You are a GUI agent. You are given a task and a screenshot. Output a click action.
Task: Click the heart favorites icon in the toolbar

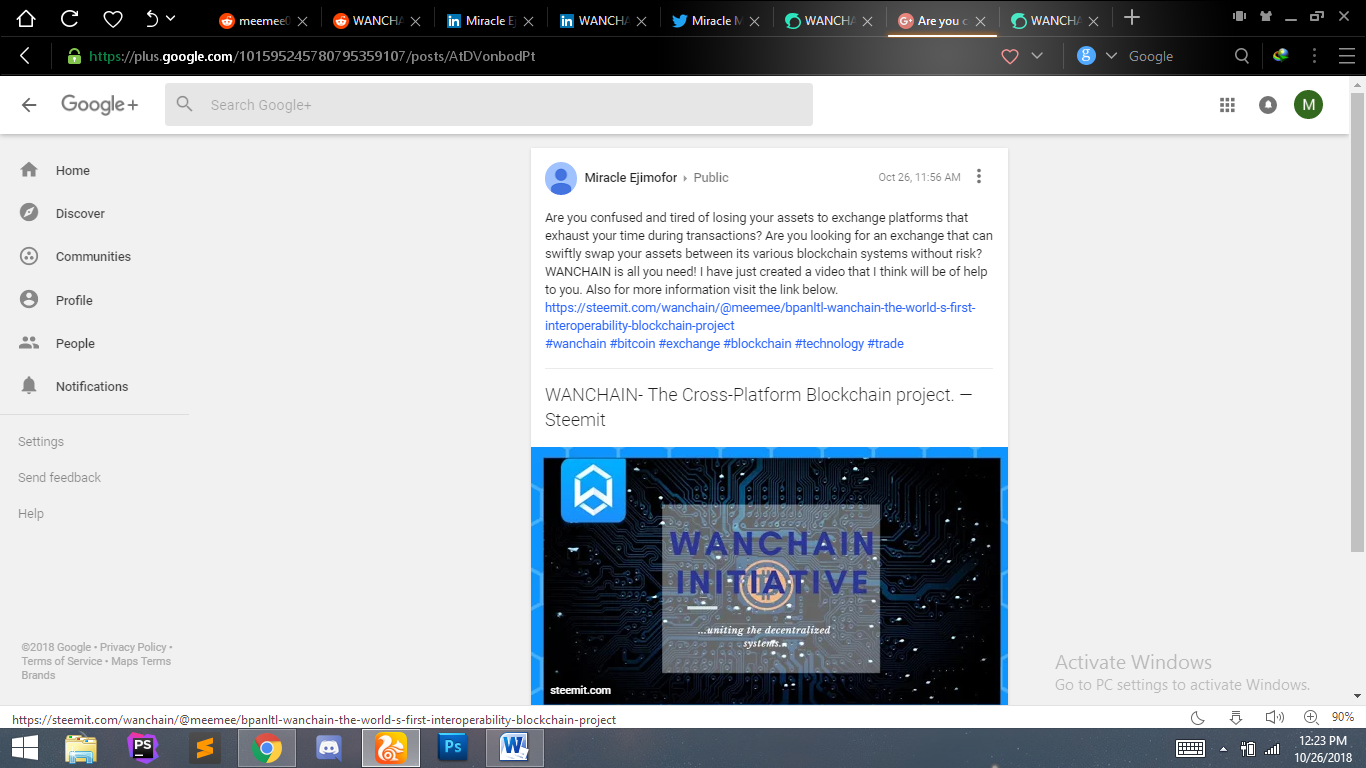113,18
